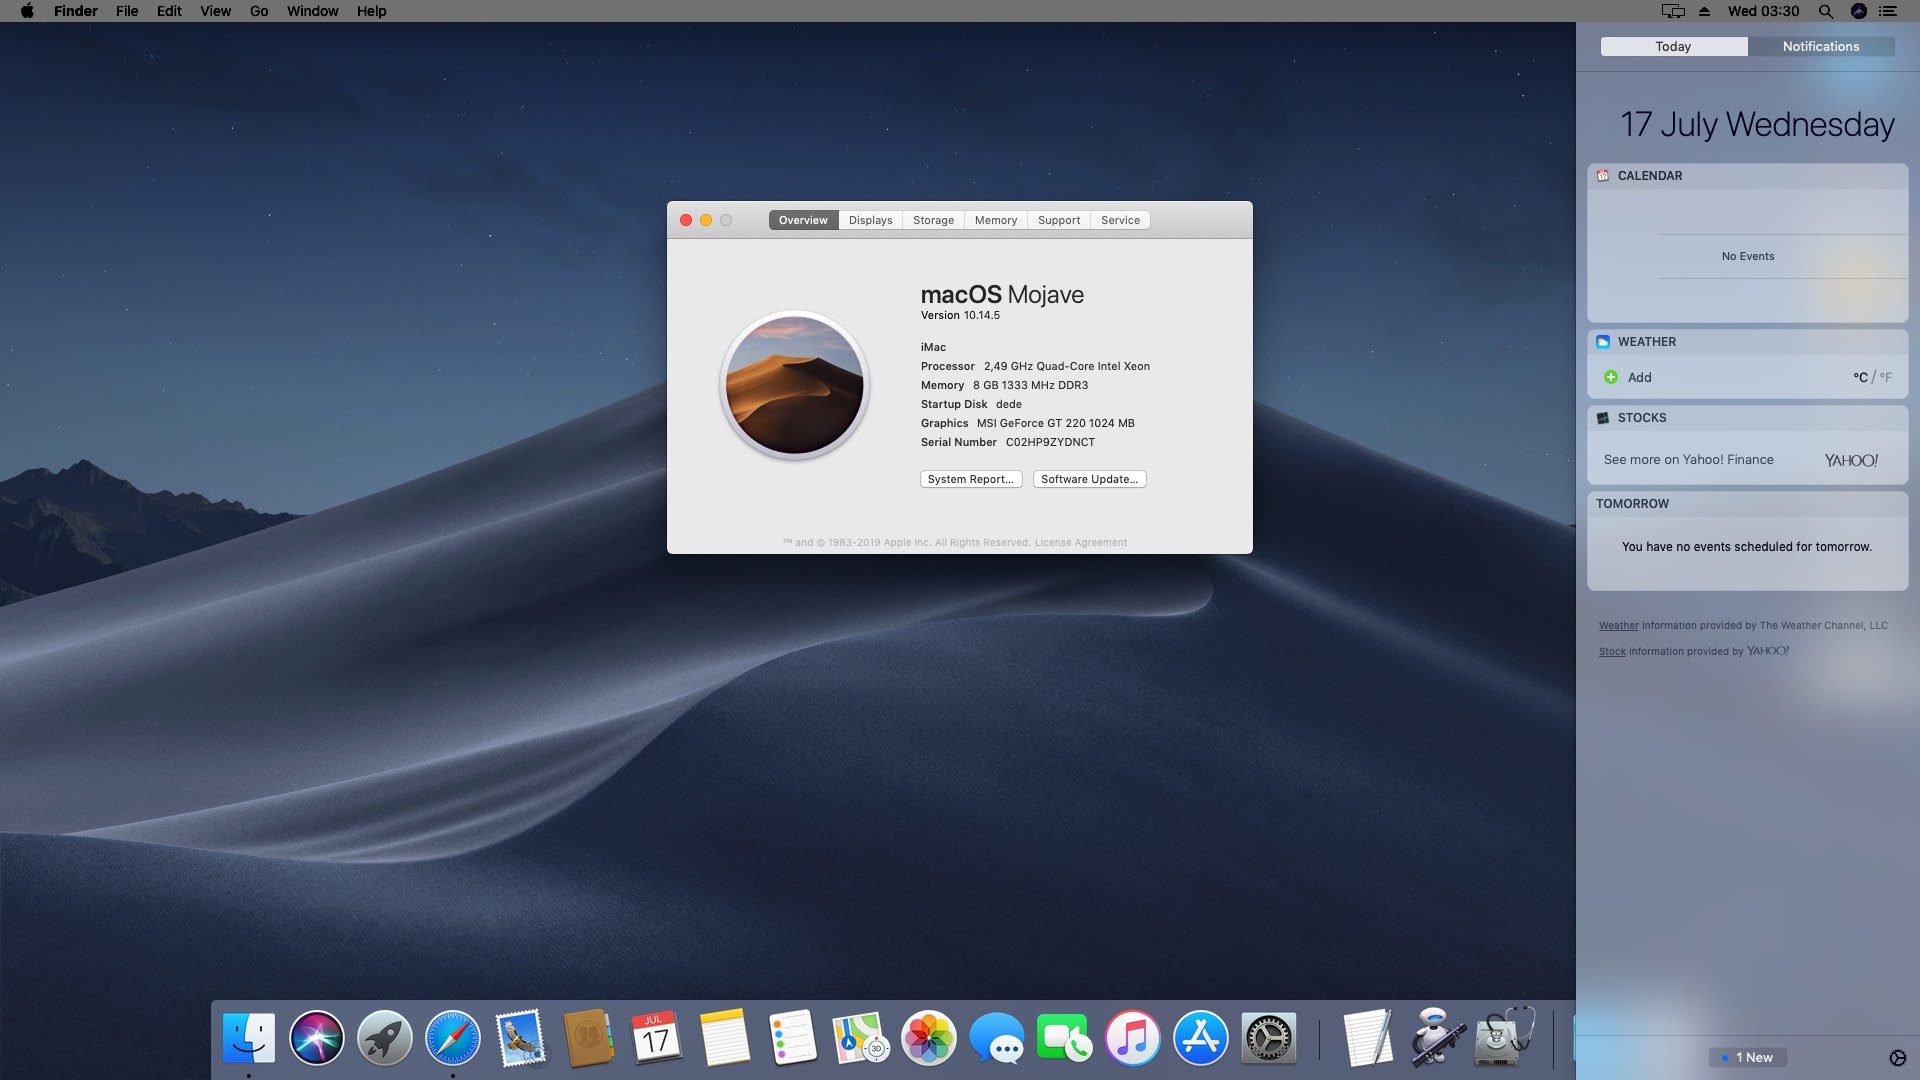Open the License Agreement link
Screen dimensions: 1920x1080
[x=1080, y=543]
